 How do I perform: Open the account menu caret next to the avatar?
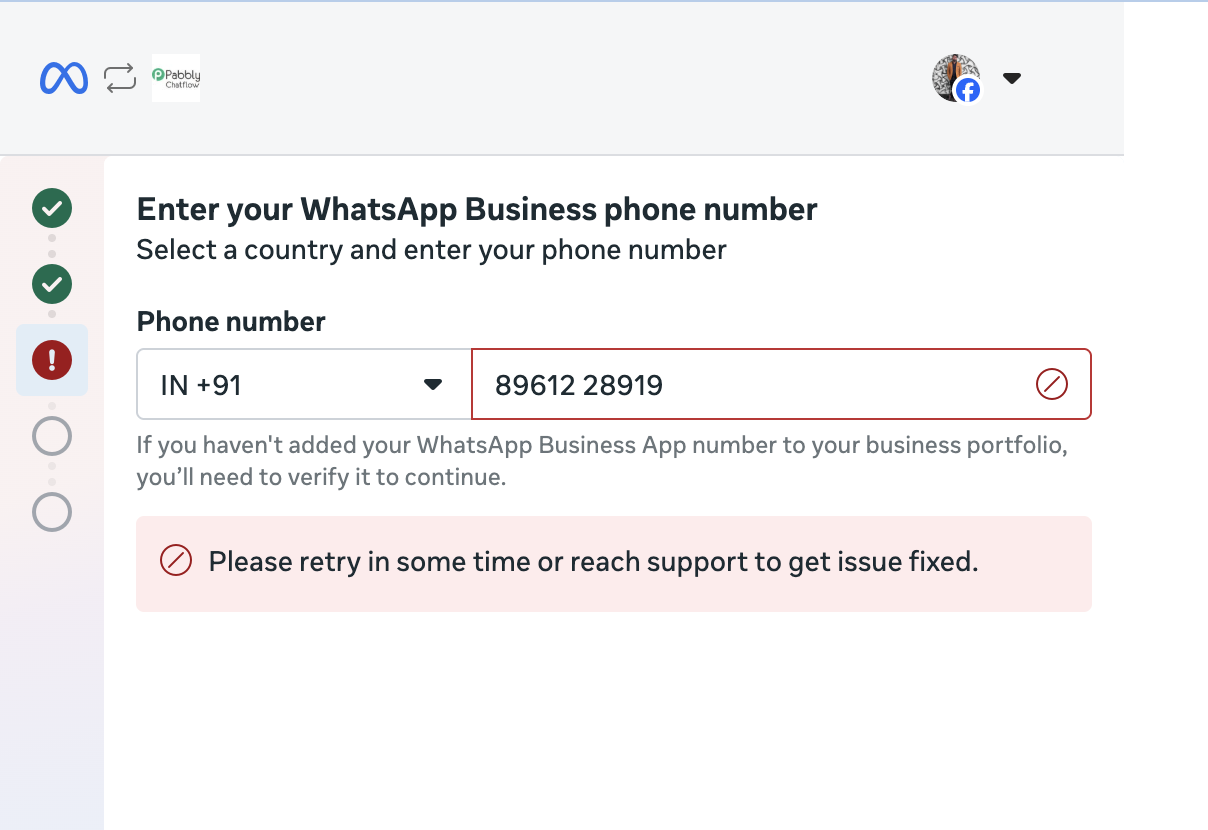1011,78
